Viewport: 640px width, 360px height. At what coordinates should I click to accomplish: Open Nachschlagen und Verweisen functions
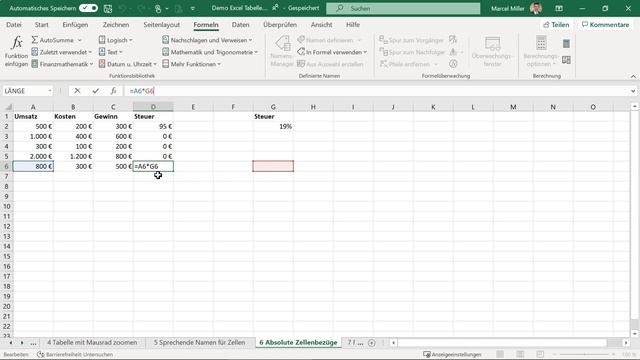point(207,40)
